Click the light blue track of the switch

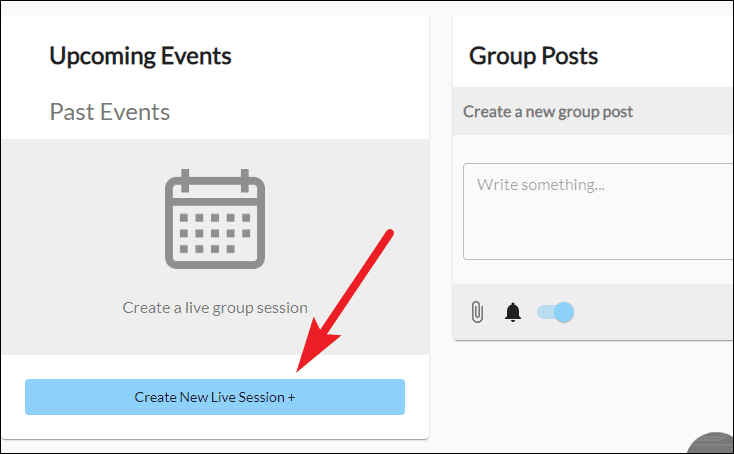click(x=545, y=312)
